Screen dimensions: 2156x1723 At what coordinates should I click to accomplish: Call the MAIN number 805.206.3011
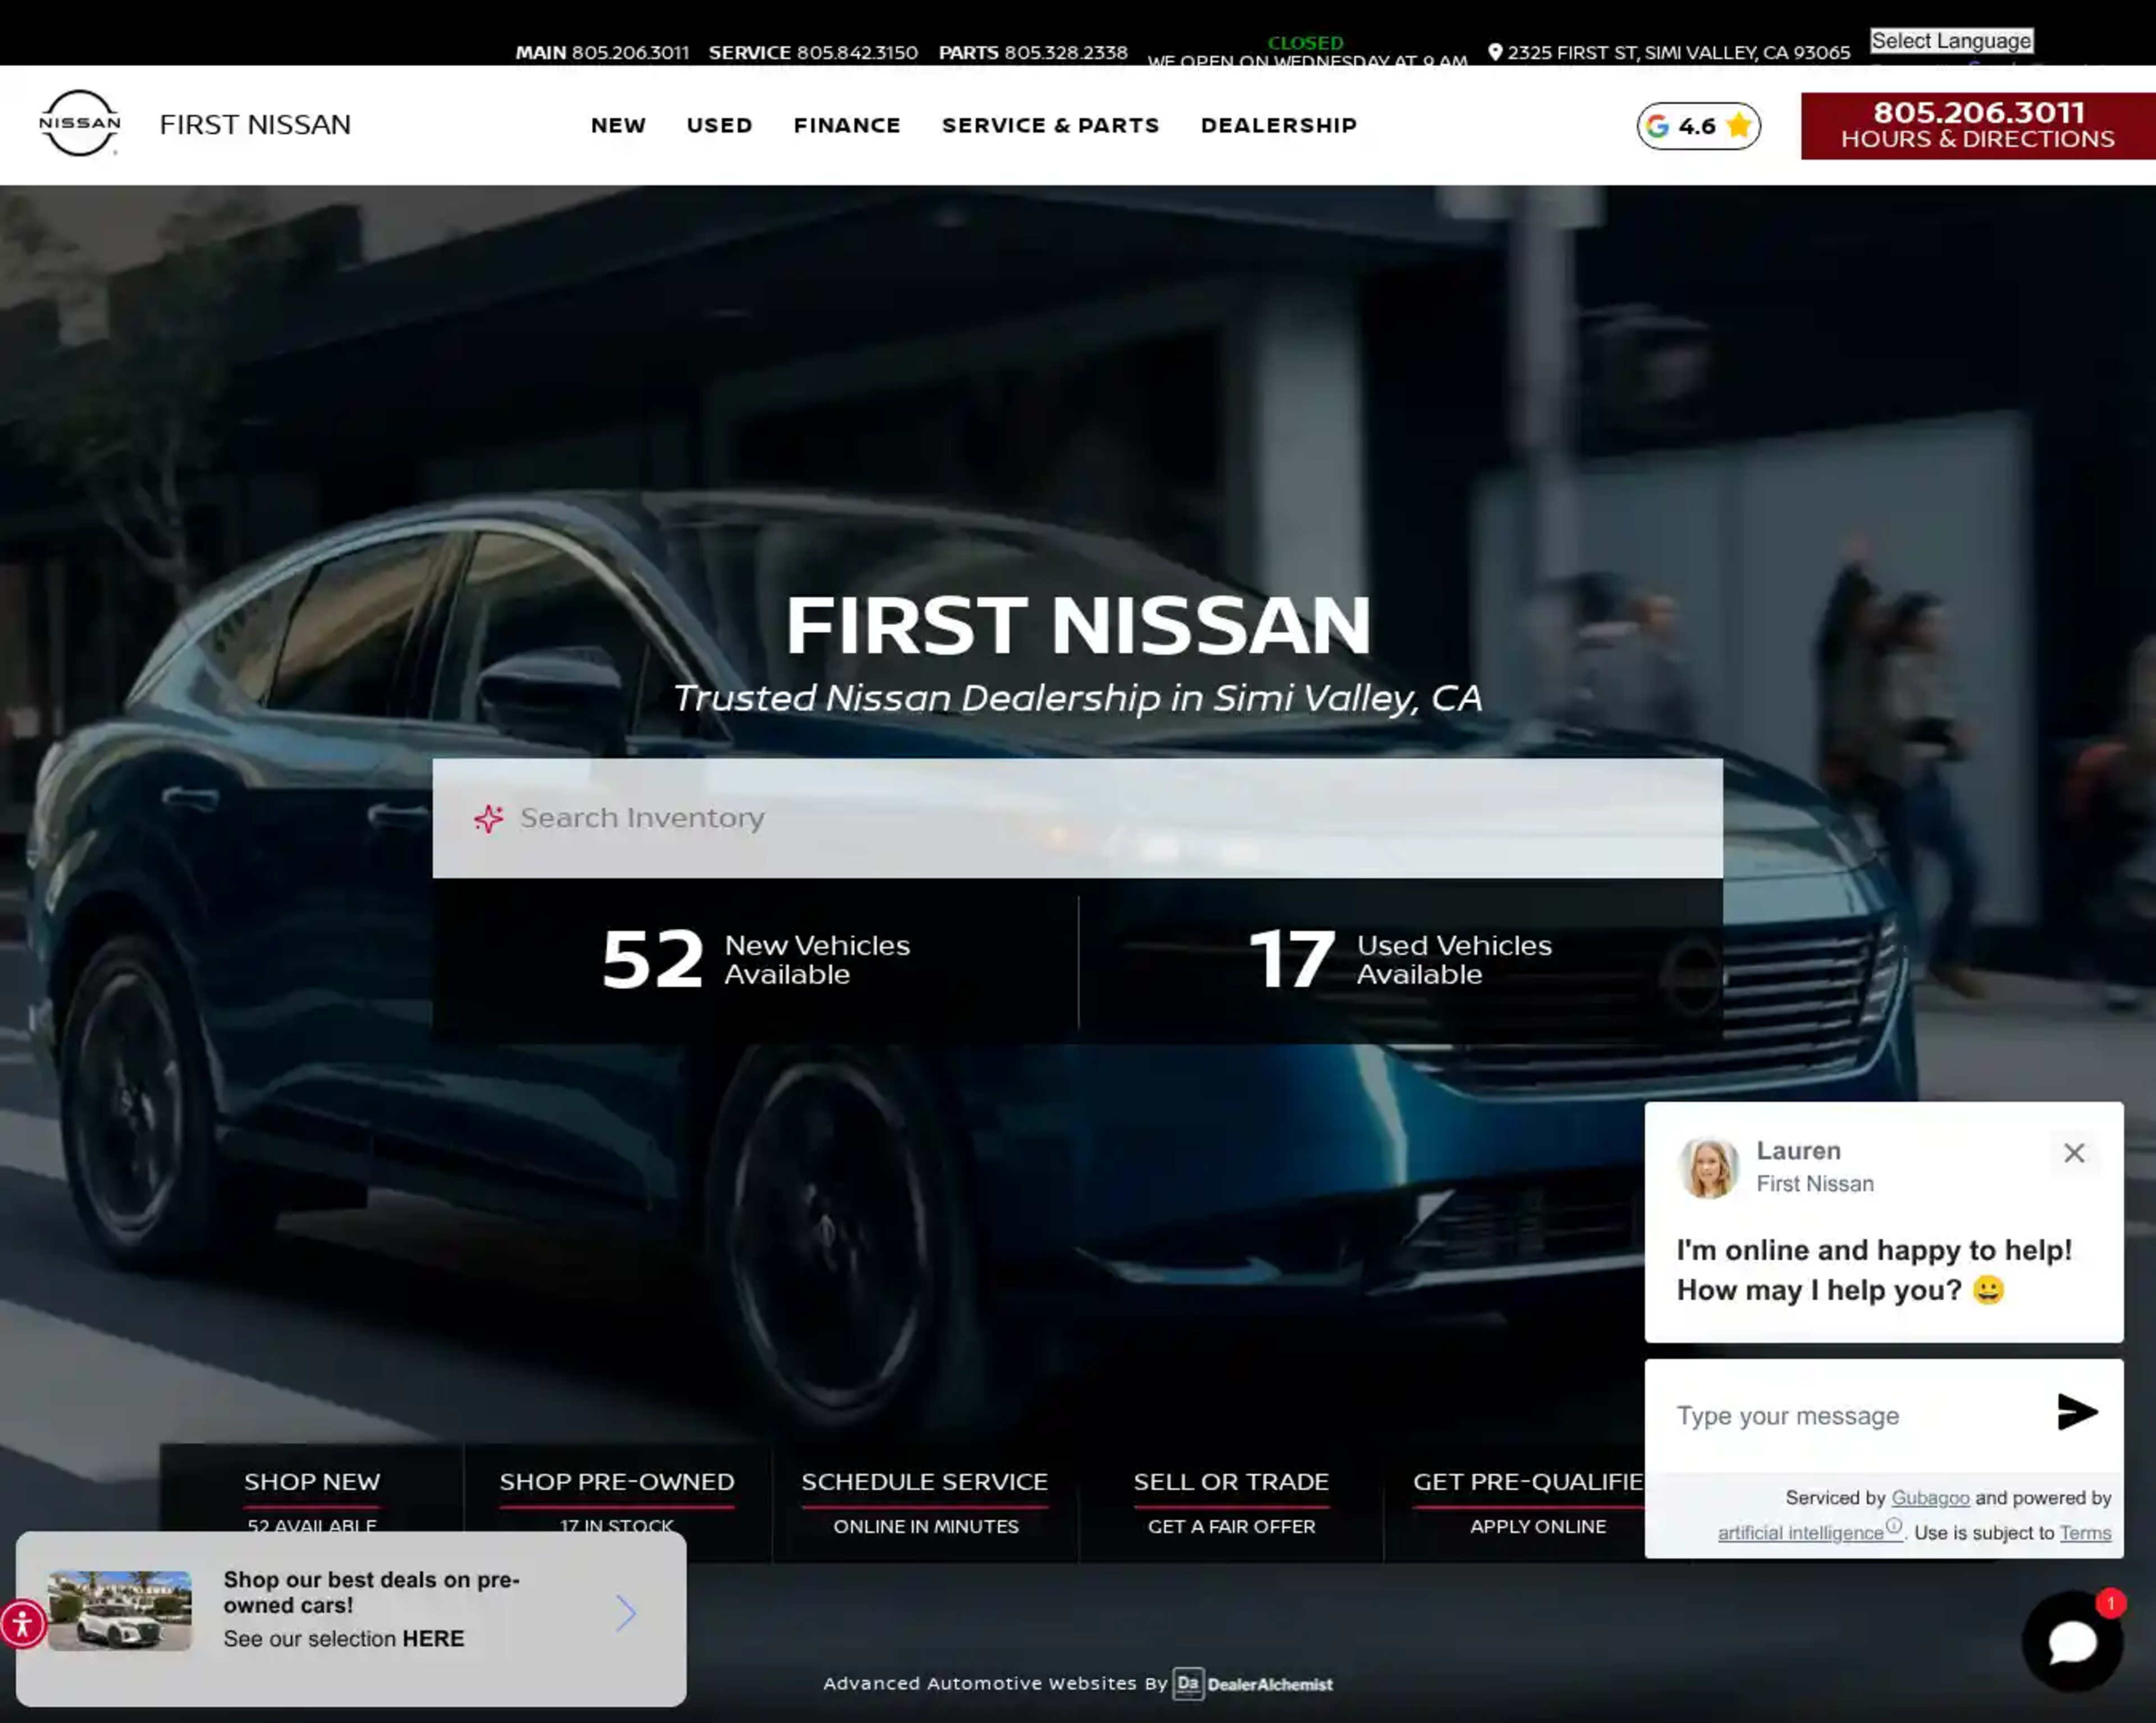tap(602, 52)
